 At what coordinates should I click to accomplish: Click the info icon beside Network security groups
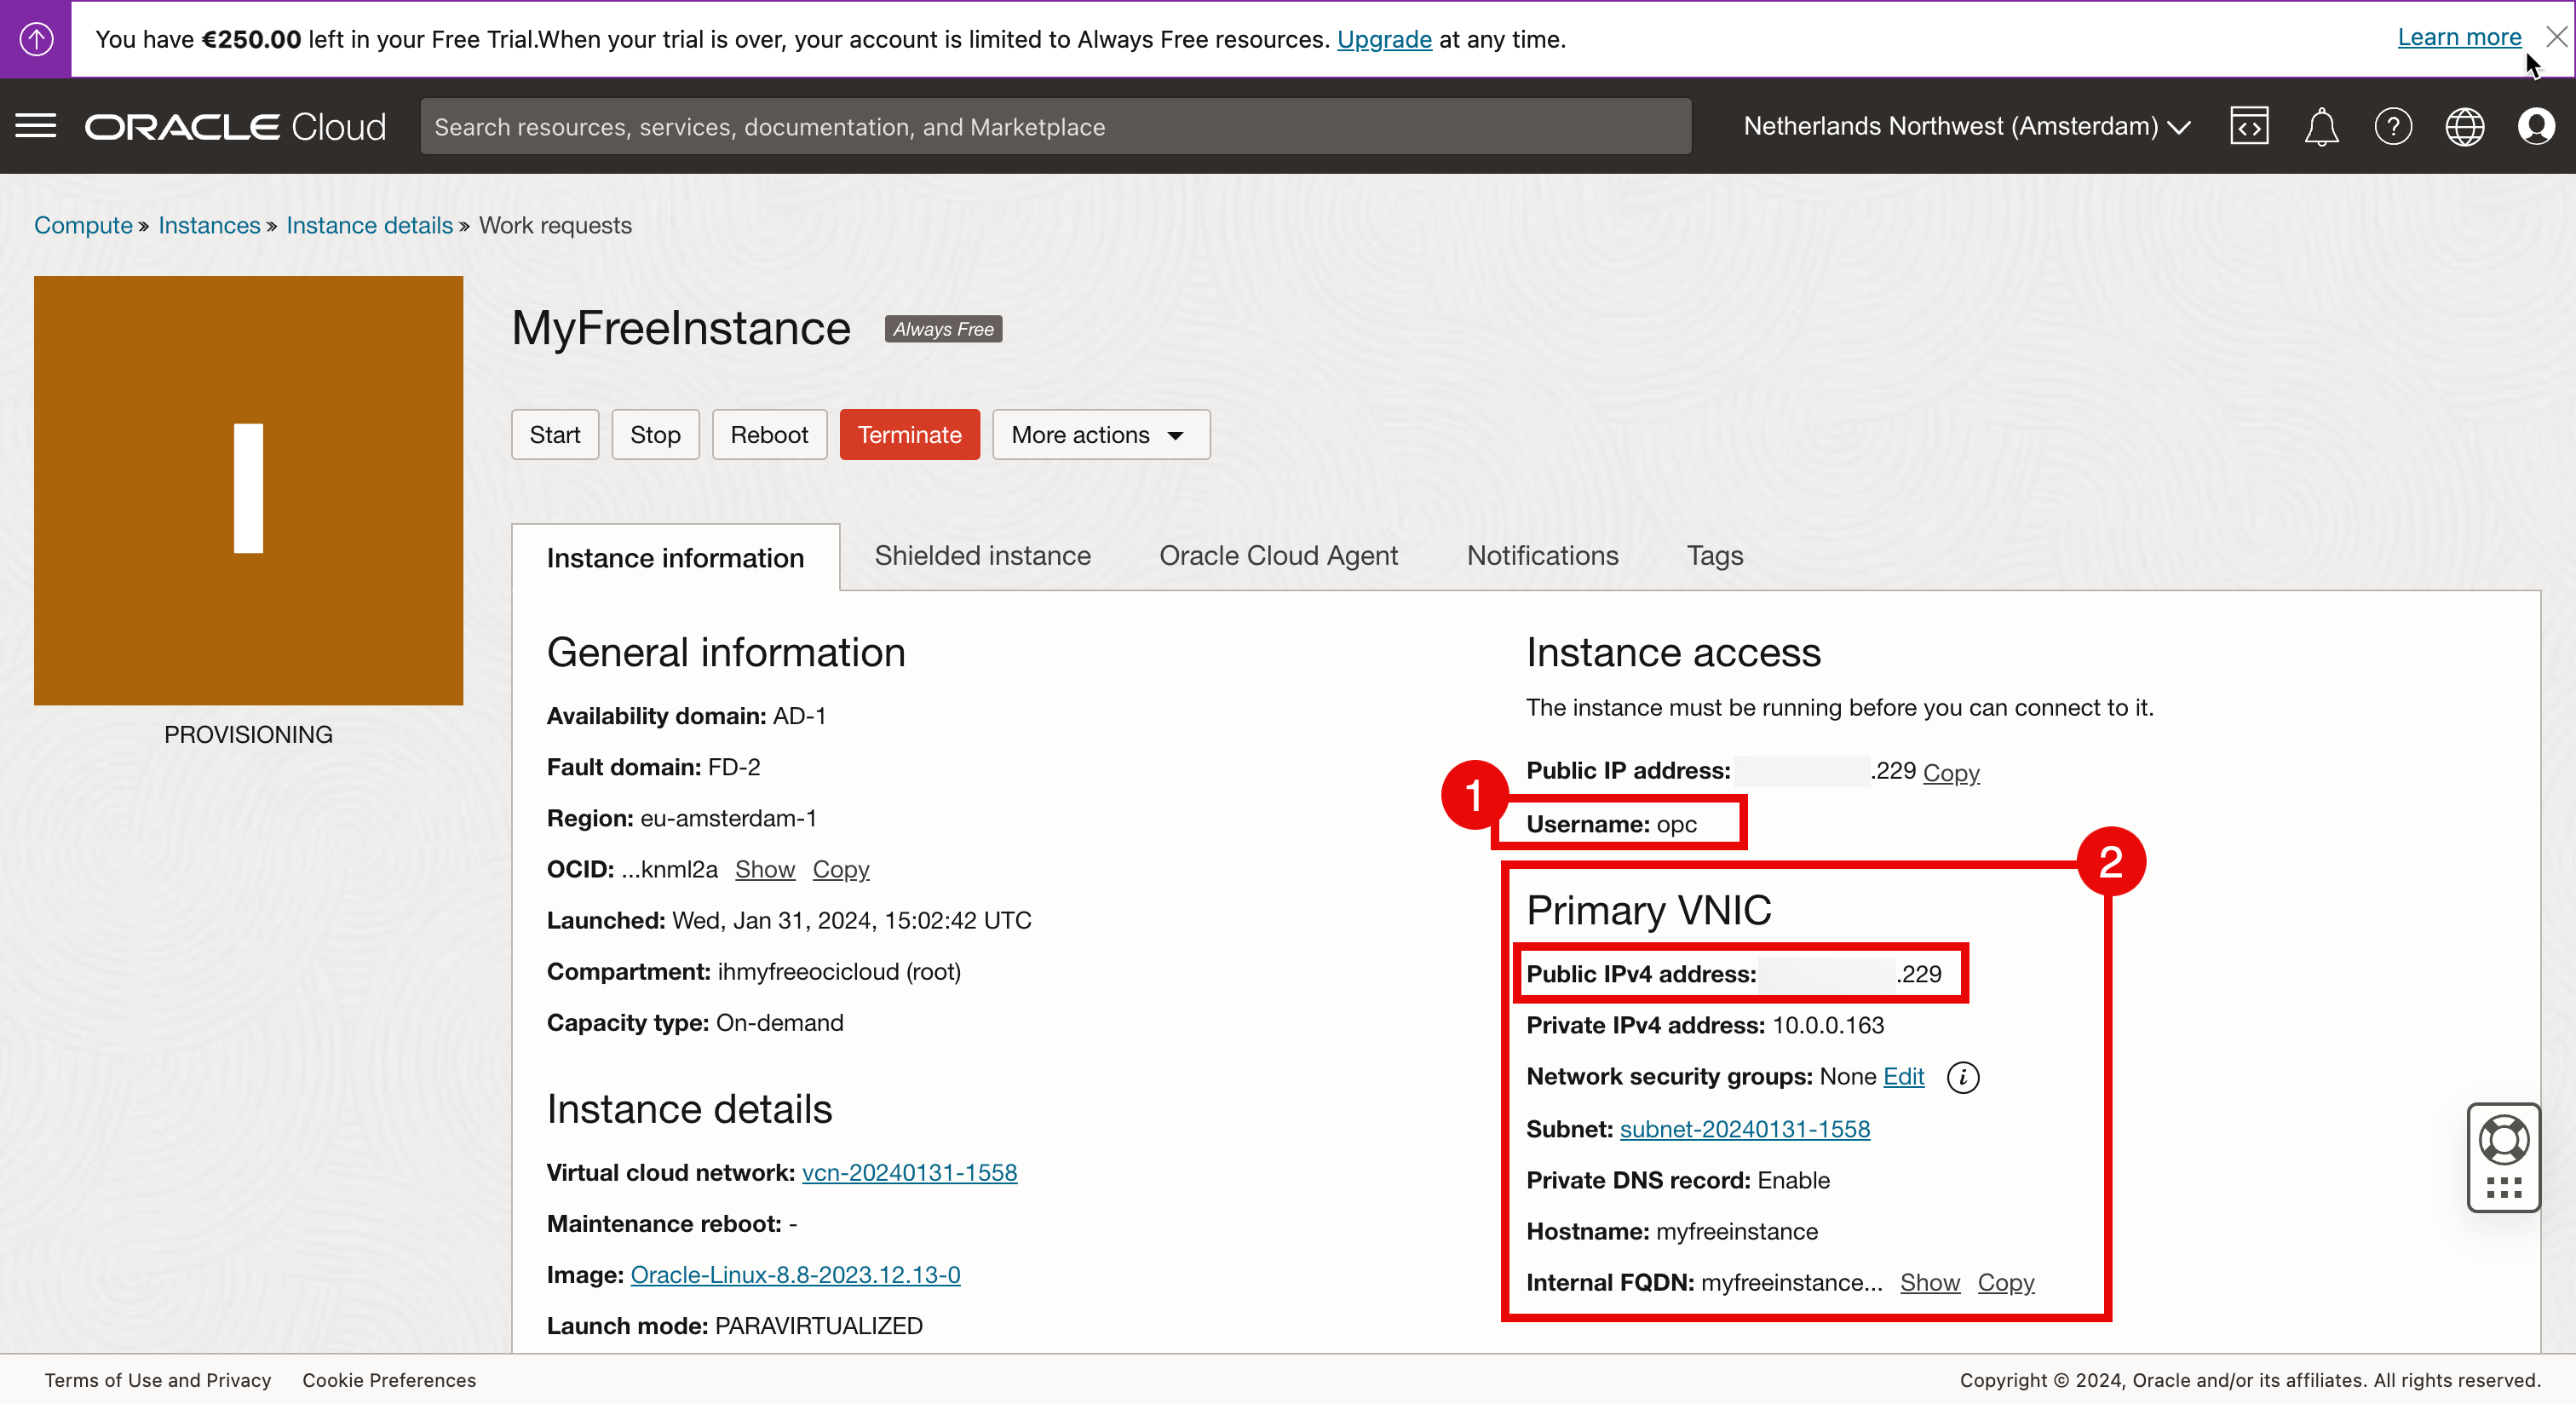(x=1963, y=1077)
